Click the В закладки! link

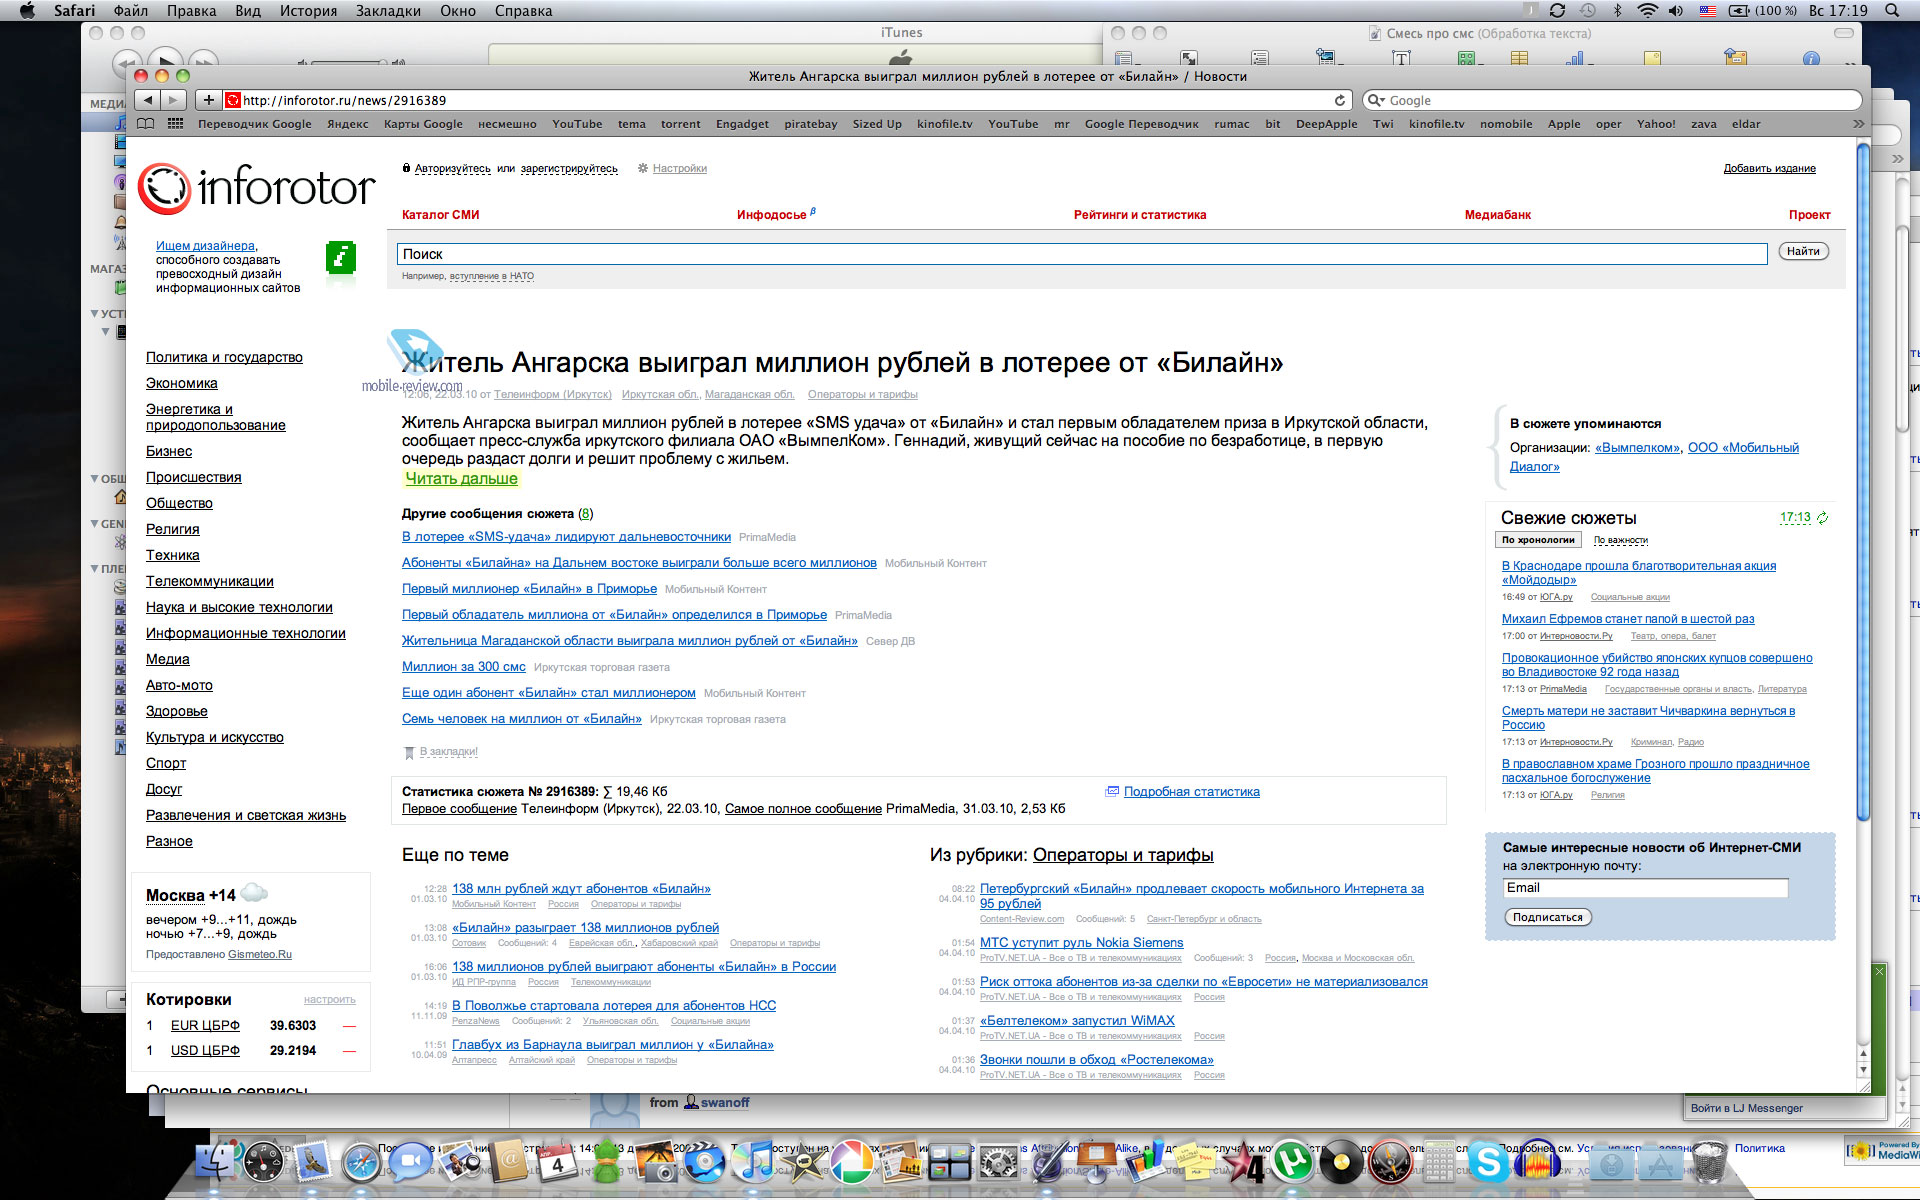click(448, 752)
